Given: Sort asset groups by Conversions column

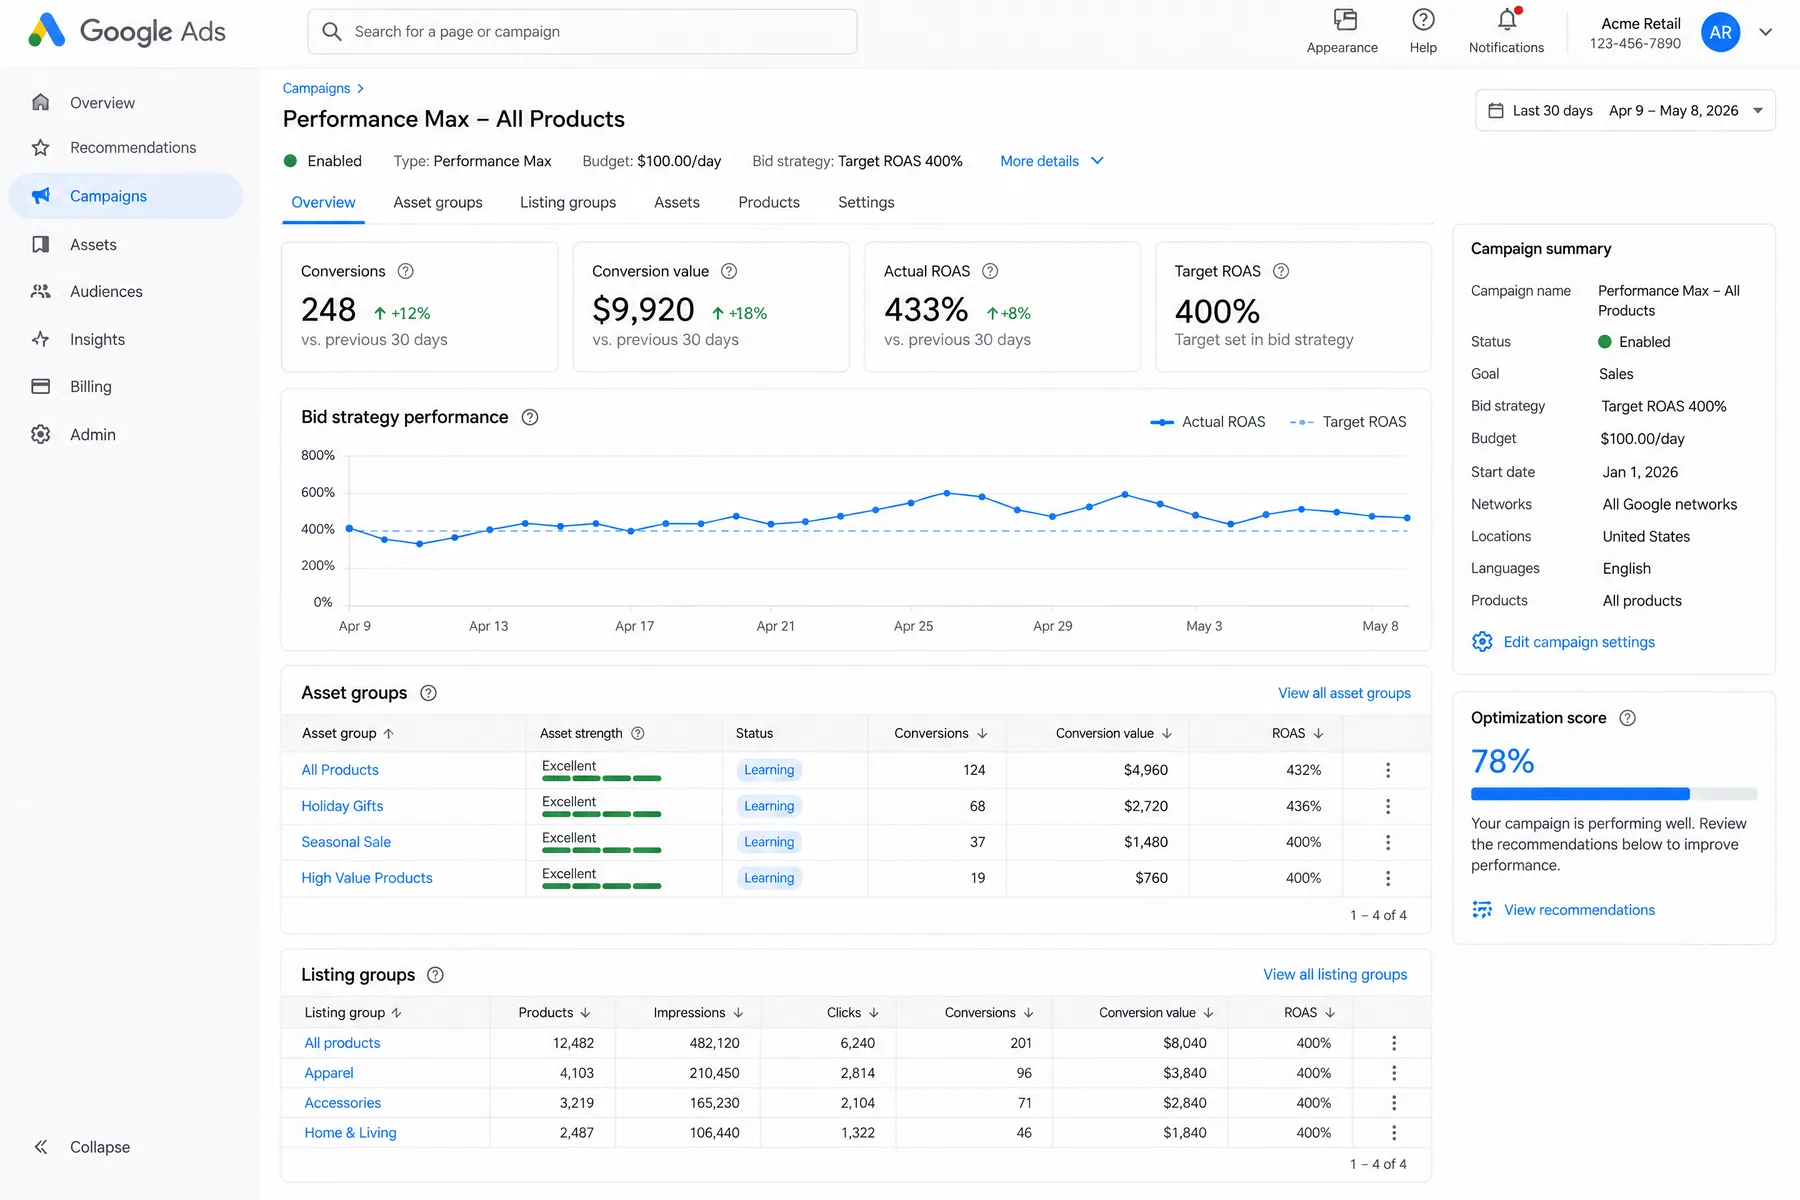Looking at the screenshot, I should click(940, 733).
